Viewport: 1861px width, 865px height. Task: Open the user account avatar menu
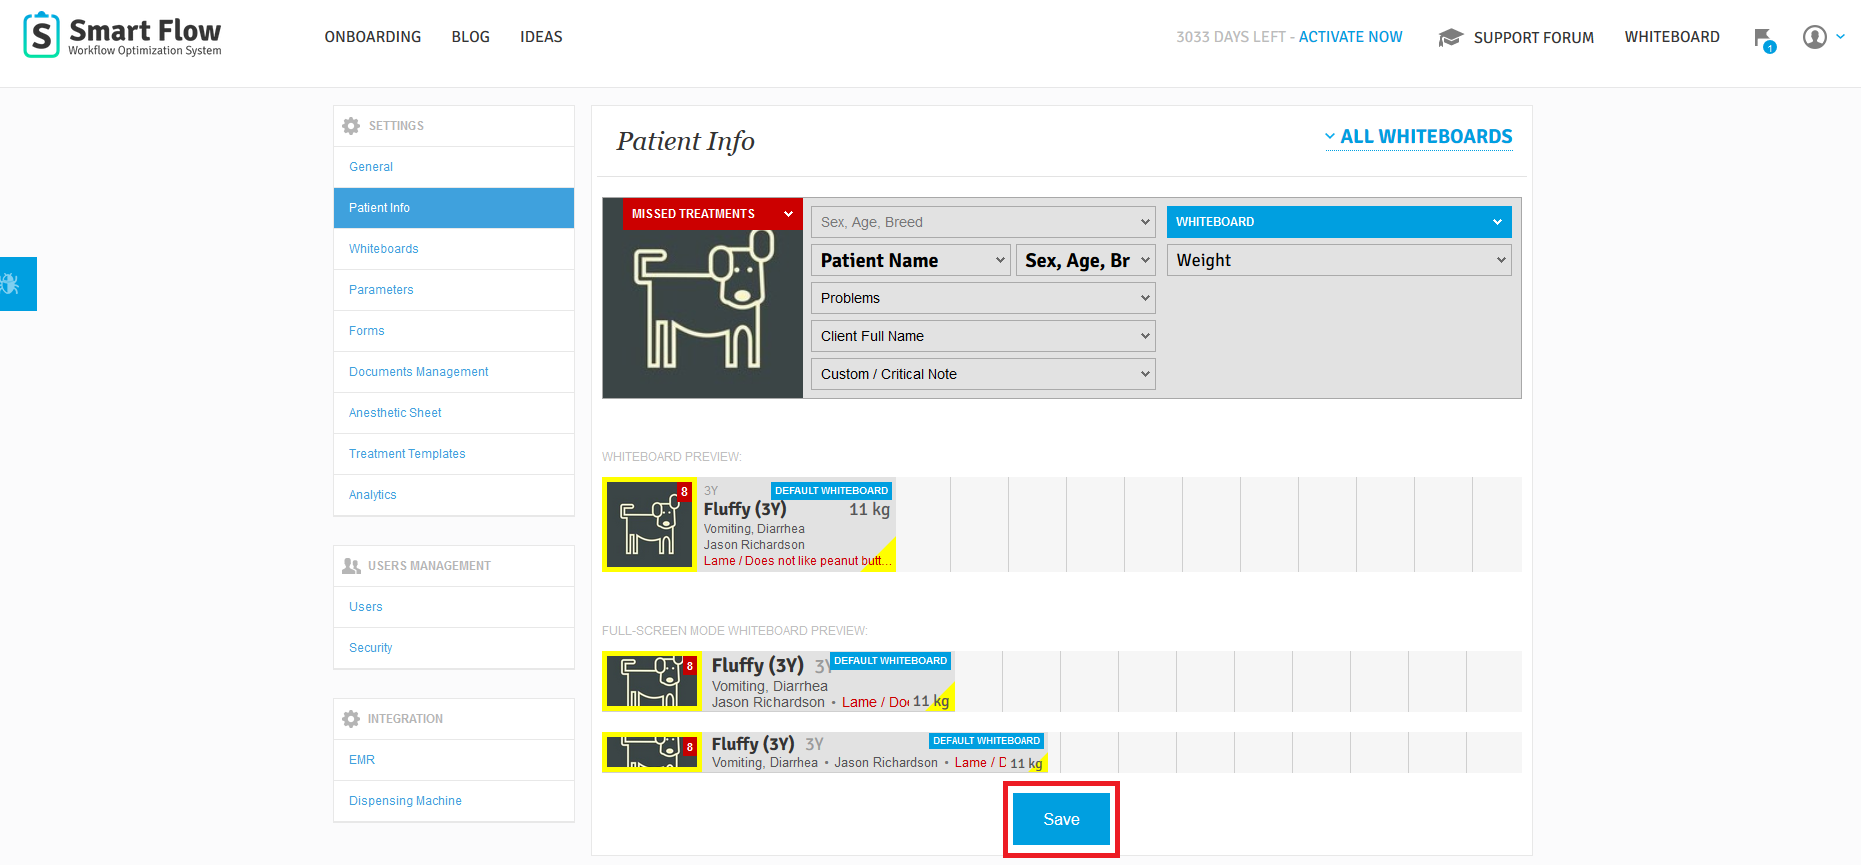point(1814,37)
